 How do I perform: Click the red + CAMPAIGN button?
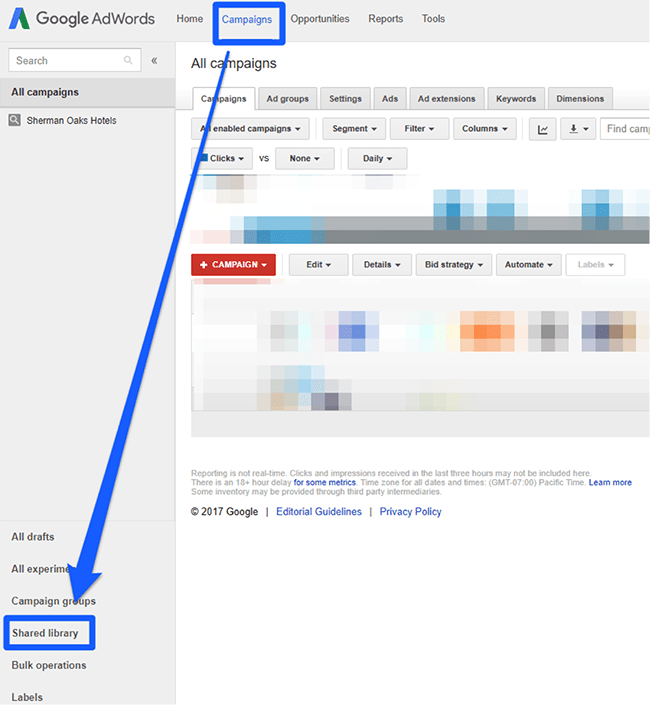click(233, 265)
